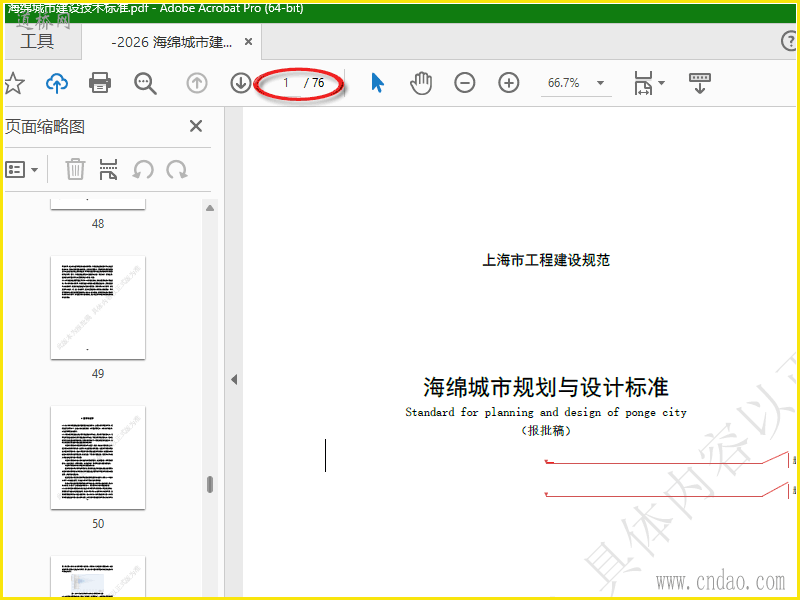This screenshot has height=600, width=800.
Task: Open thumbnail panel options menu
Action: point(21,169)
